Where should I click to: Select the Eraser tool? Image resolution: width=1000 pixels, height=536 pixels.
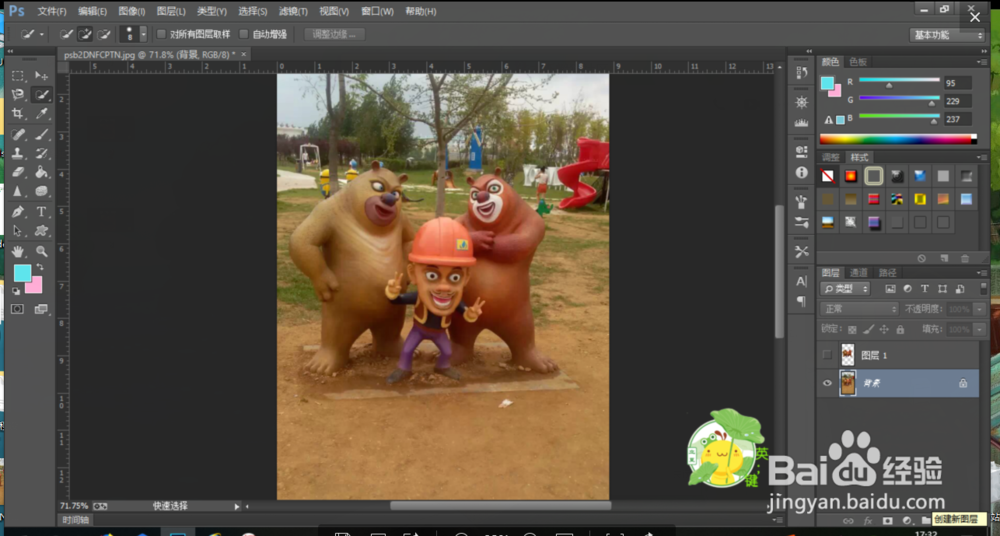pos(18,172)
